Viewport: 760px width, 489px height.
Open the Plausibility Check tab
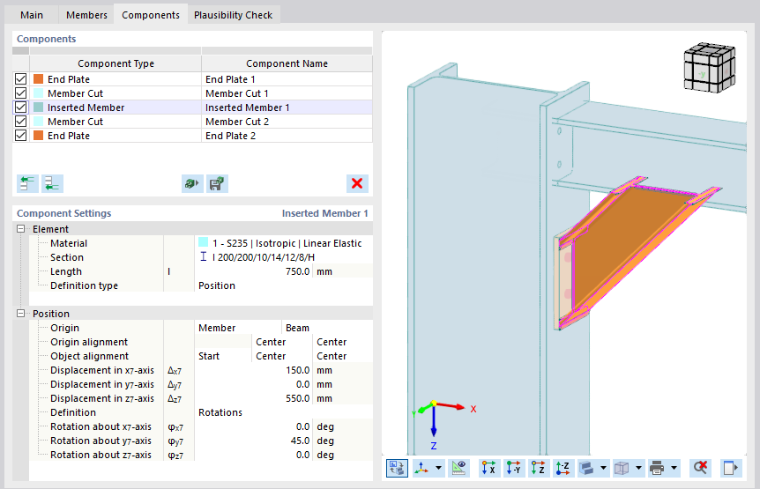click(233, 15)
